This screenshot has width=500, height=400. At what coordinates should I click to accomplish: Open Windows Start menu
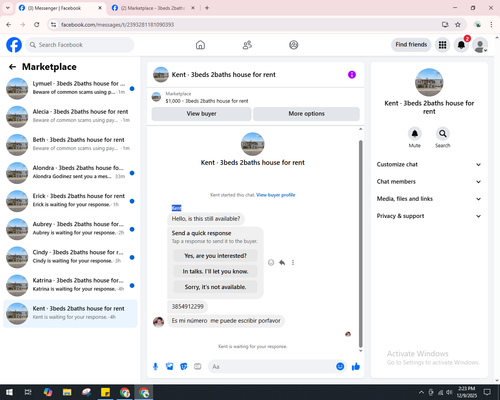(x=9, y=392)
